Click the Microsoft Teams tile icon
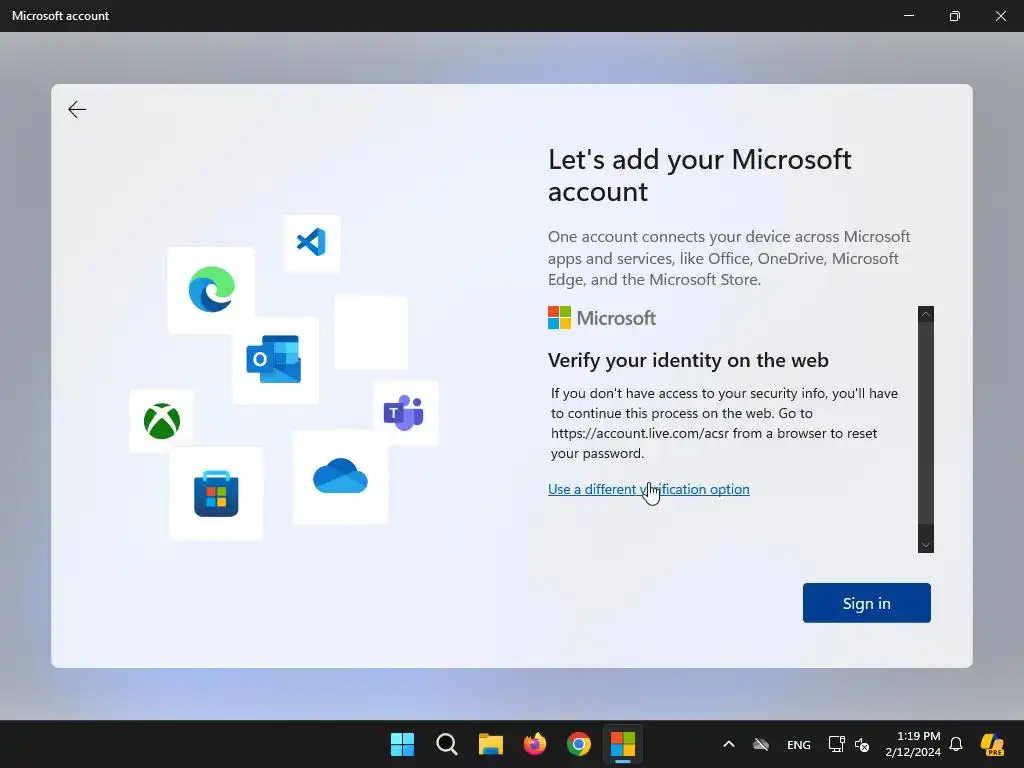This screenshot has width=1024, height=768. 404,413
